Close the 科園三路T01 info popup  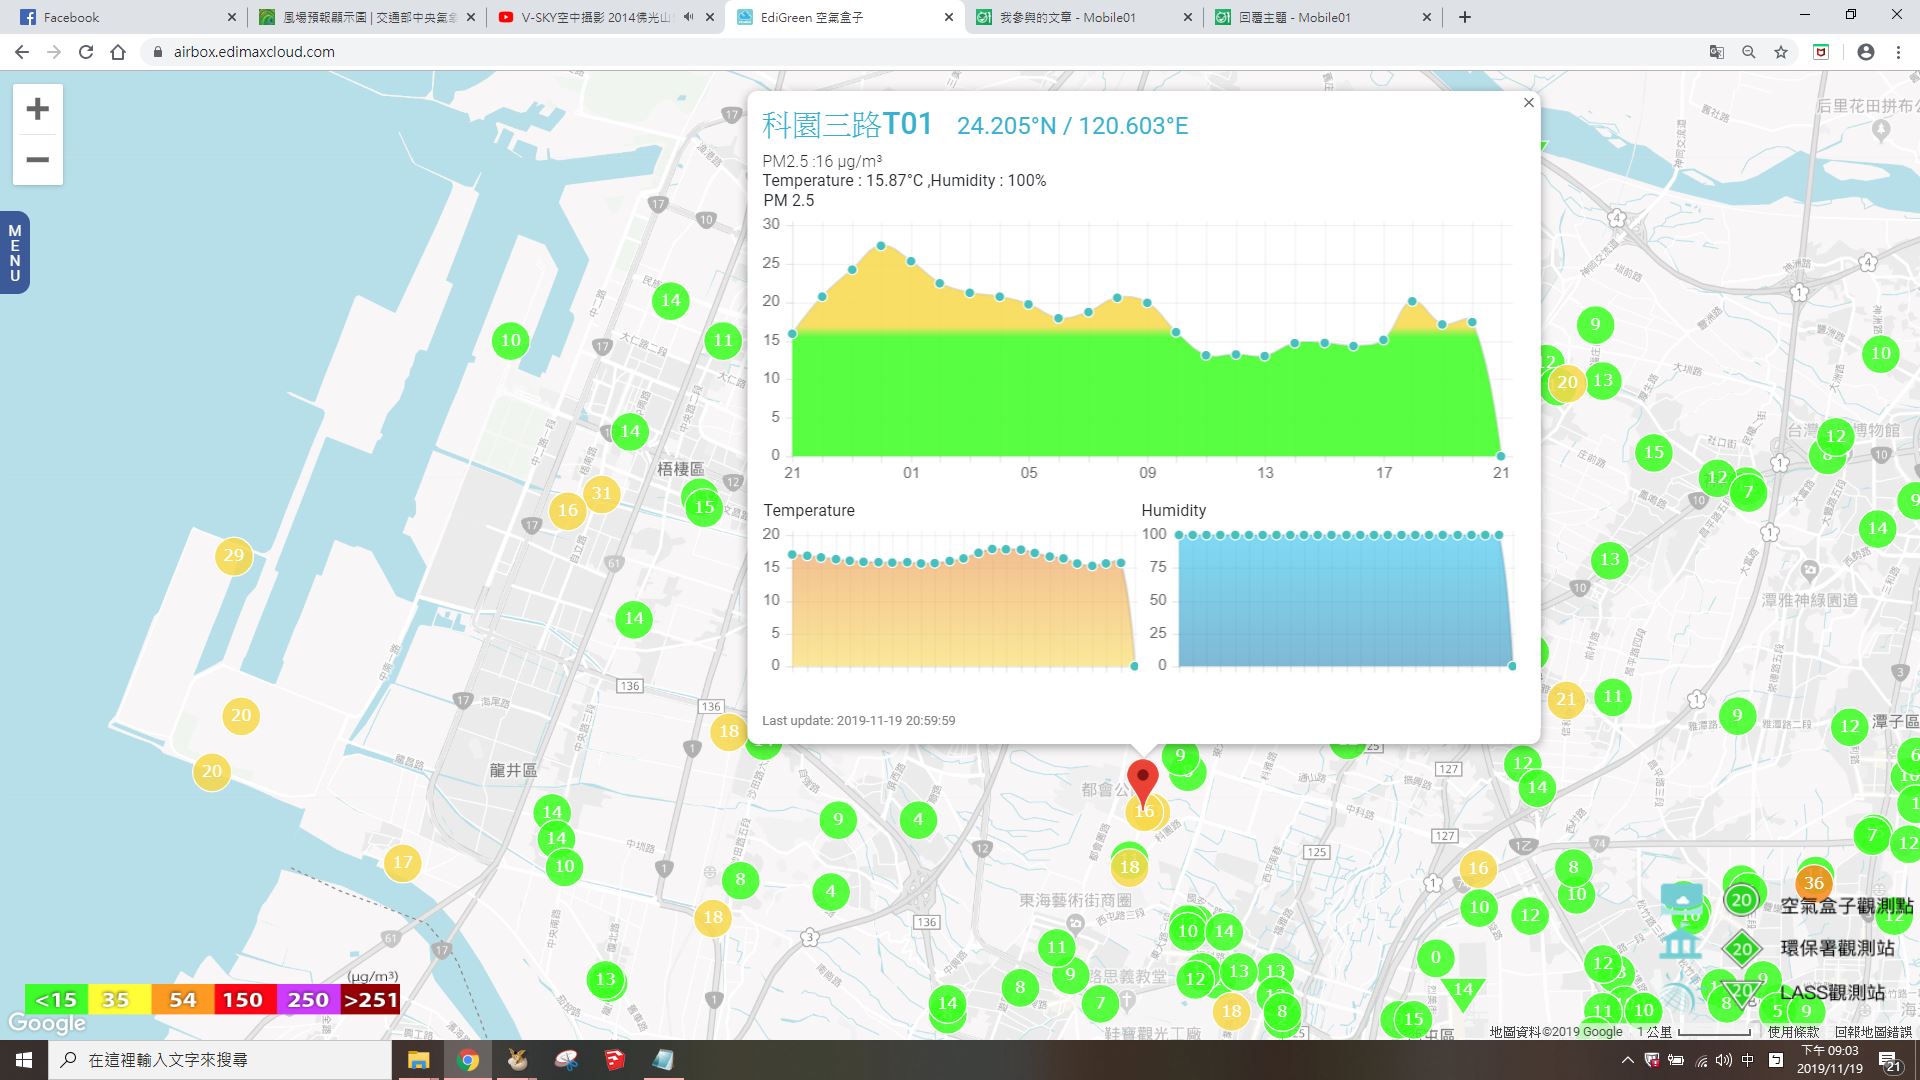click(1528, 103)
